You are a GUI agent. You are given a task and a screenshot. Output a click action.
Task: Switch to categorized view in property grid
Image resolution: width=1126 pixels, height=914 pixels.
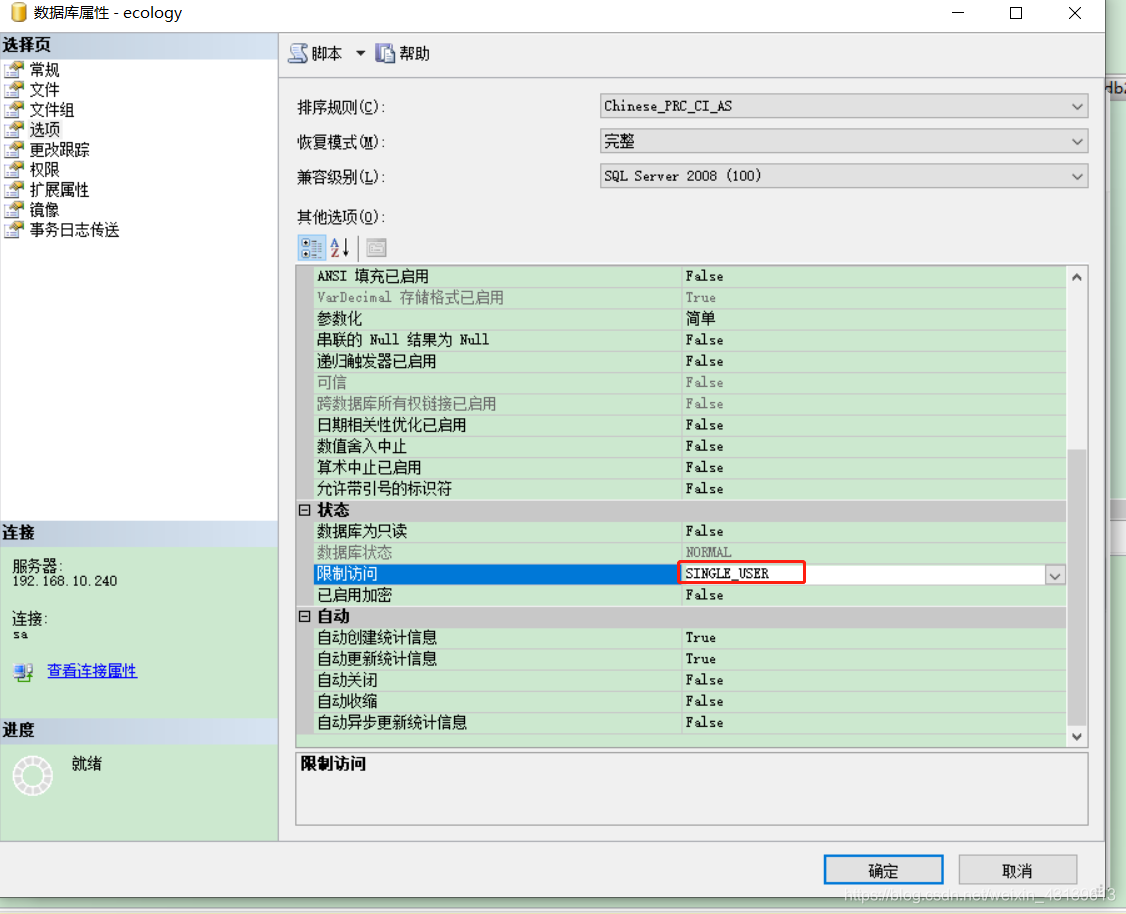[311, 248]
